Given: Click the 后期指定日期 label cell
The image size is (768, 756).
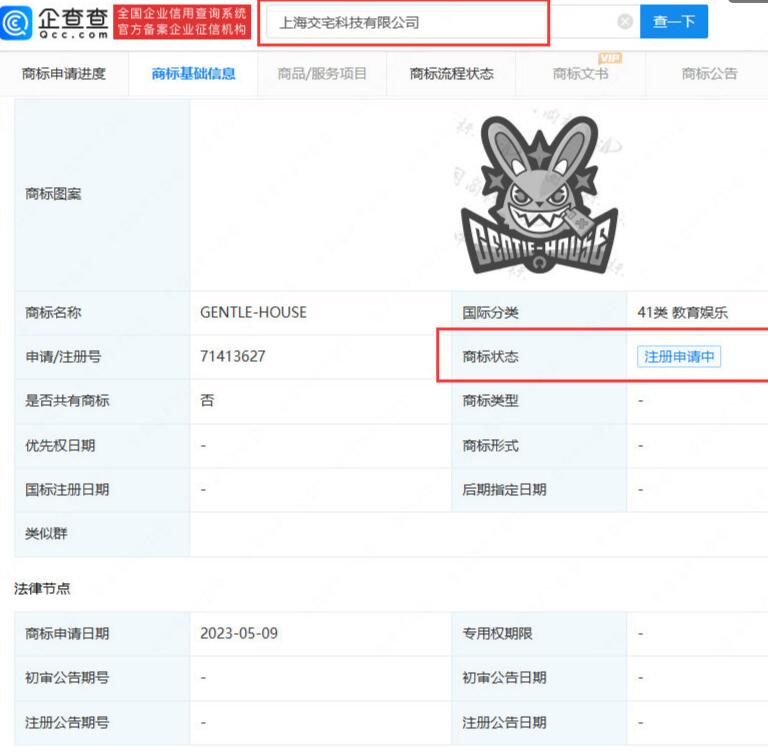Looking at the screenshot, I should (539, 490).
